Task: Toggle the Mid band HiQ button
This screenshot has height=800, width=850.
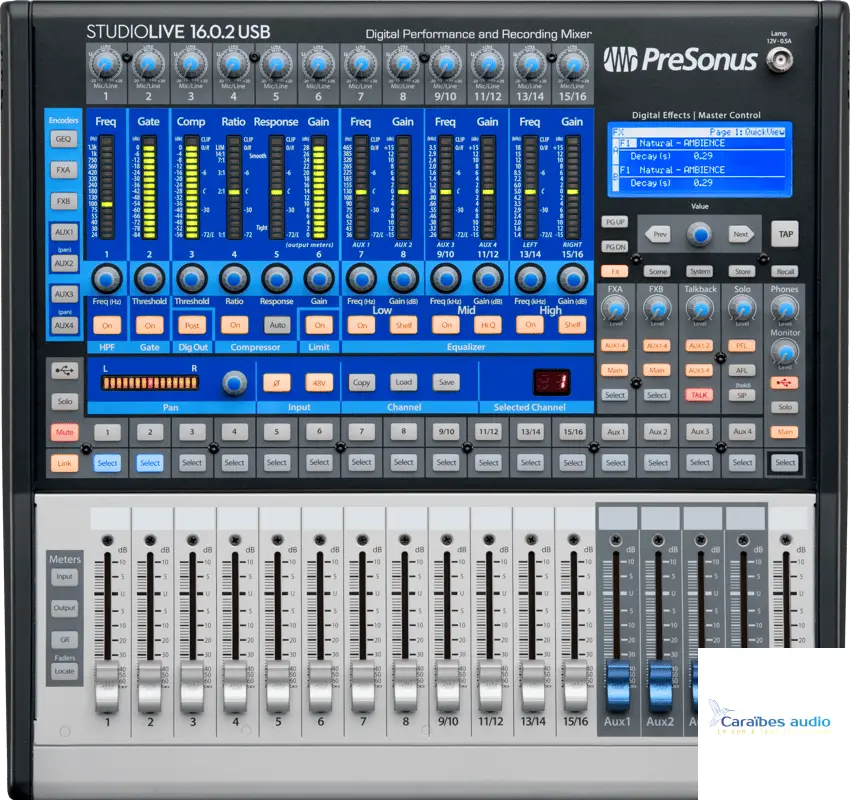Action: [x=488, y=325]
